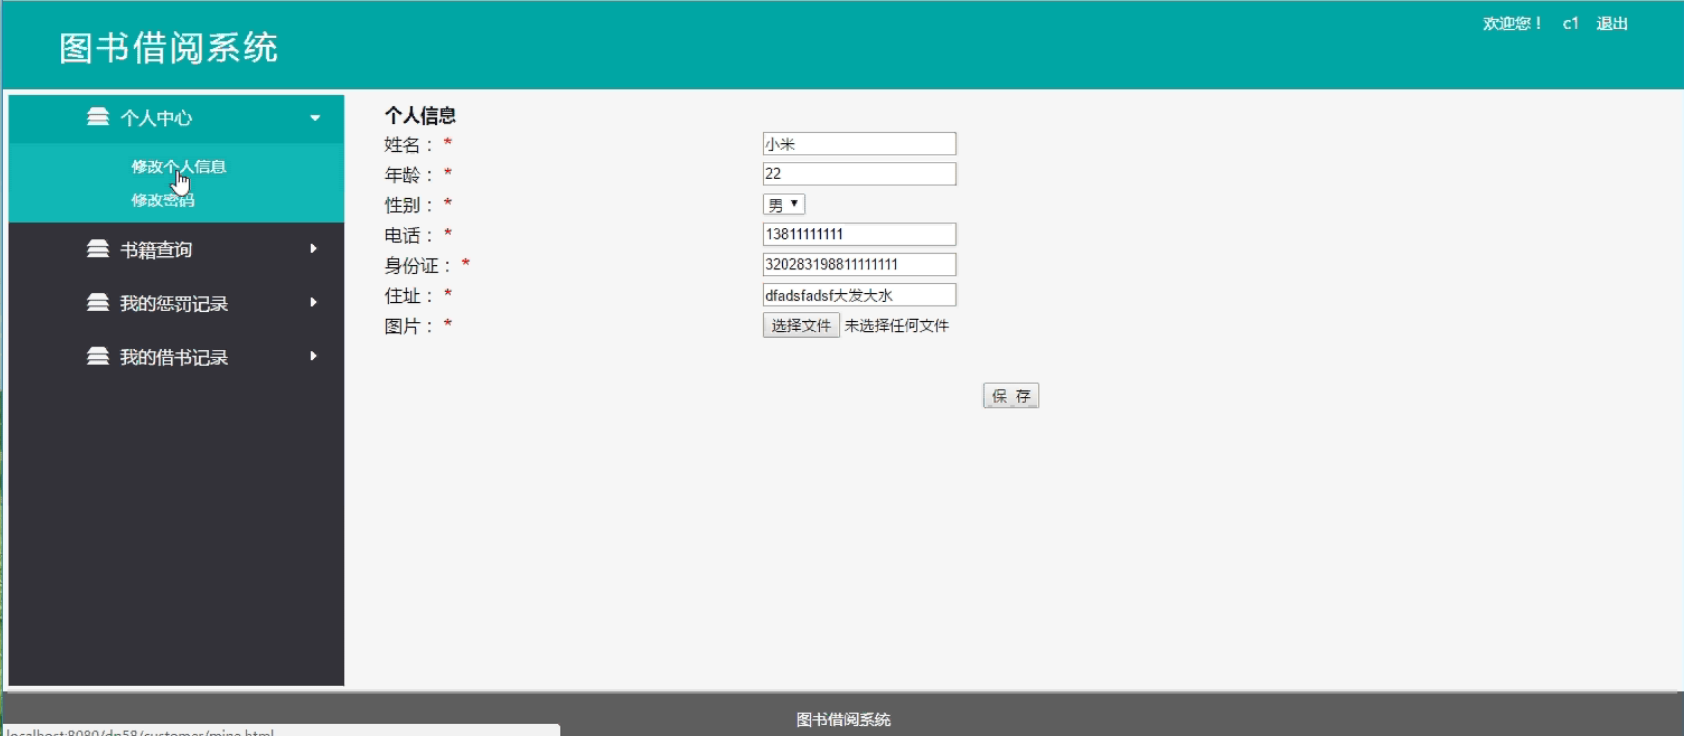This screenshot has width=1684, height=736.
Task: Expand the 书籍查询 arrow
Action: point(314,249)
